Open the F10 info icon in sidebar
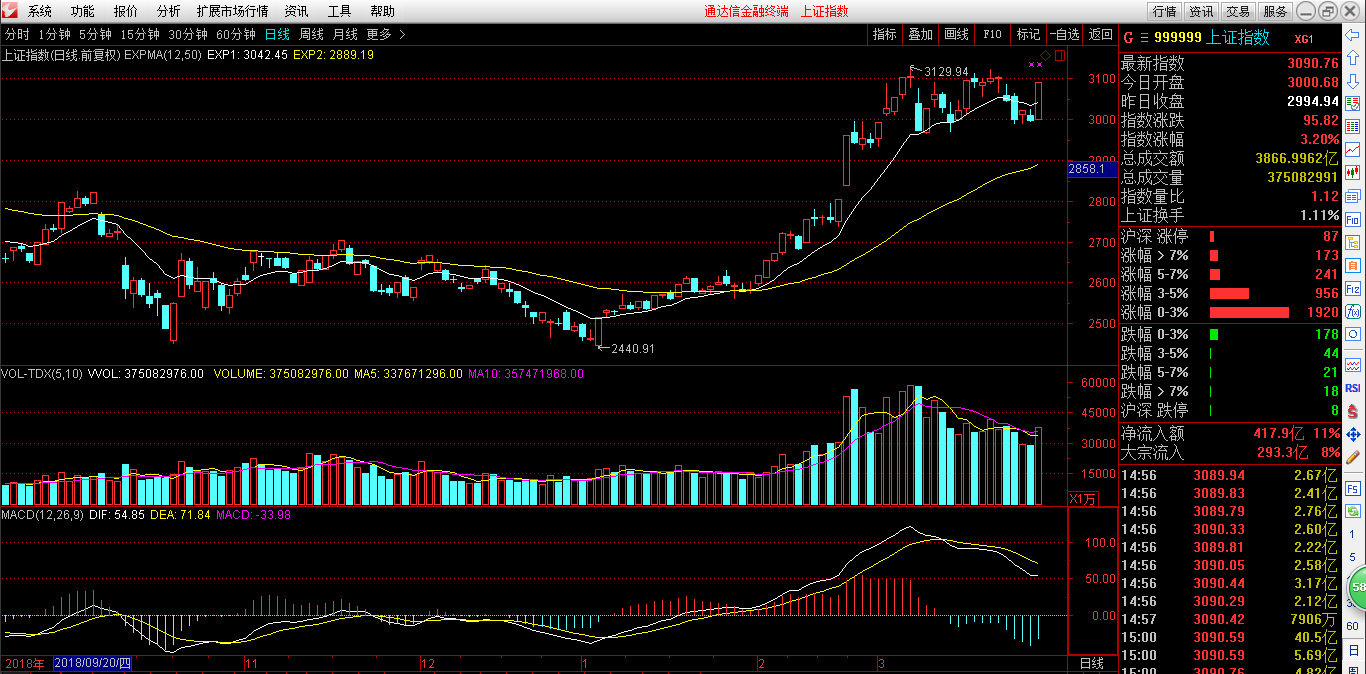The height and width of the screenshot is (674, 1366). pyautogui.click(x=1353, y=218)
